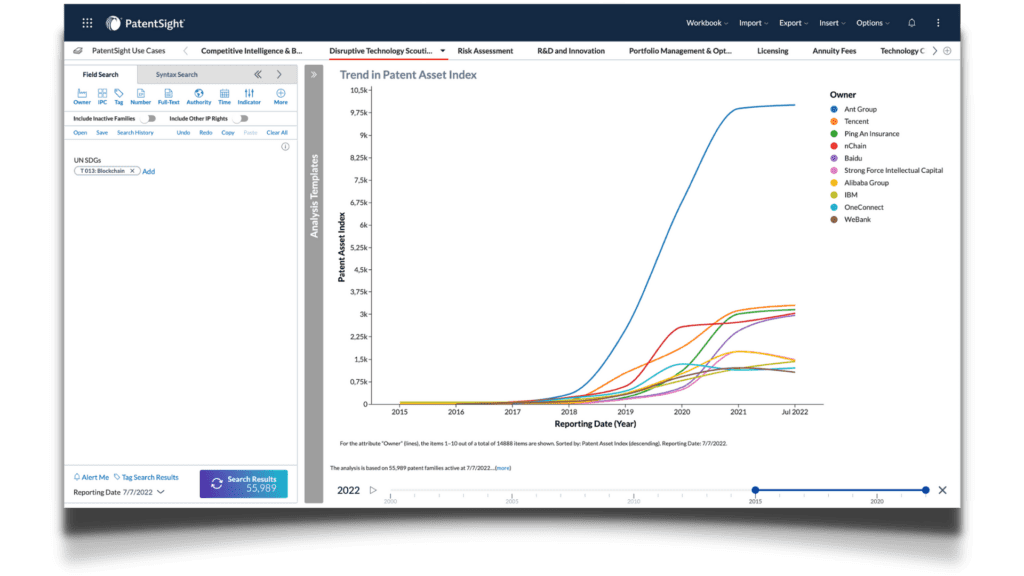The width and height of the screenshot is (1024, 576).
Task: Expand the Export menu
Action: [x=795, y=22]
